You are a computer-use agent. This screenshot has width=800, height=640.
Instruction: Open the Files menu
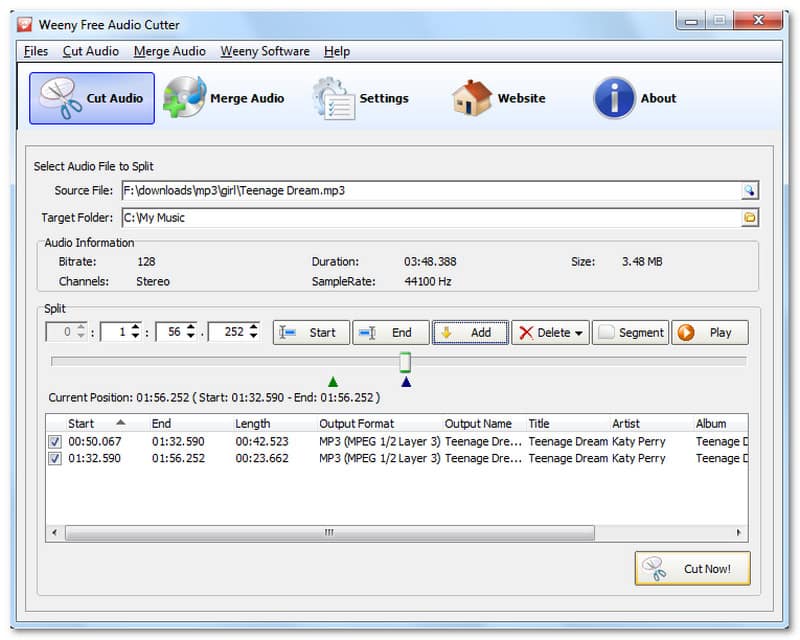point(35,51)
